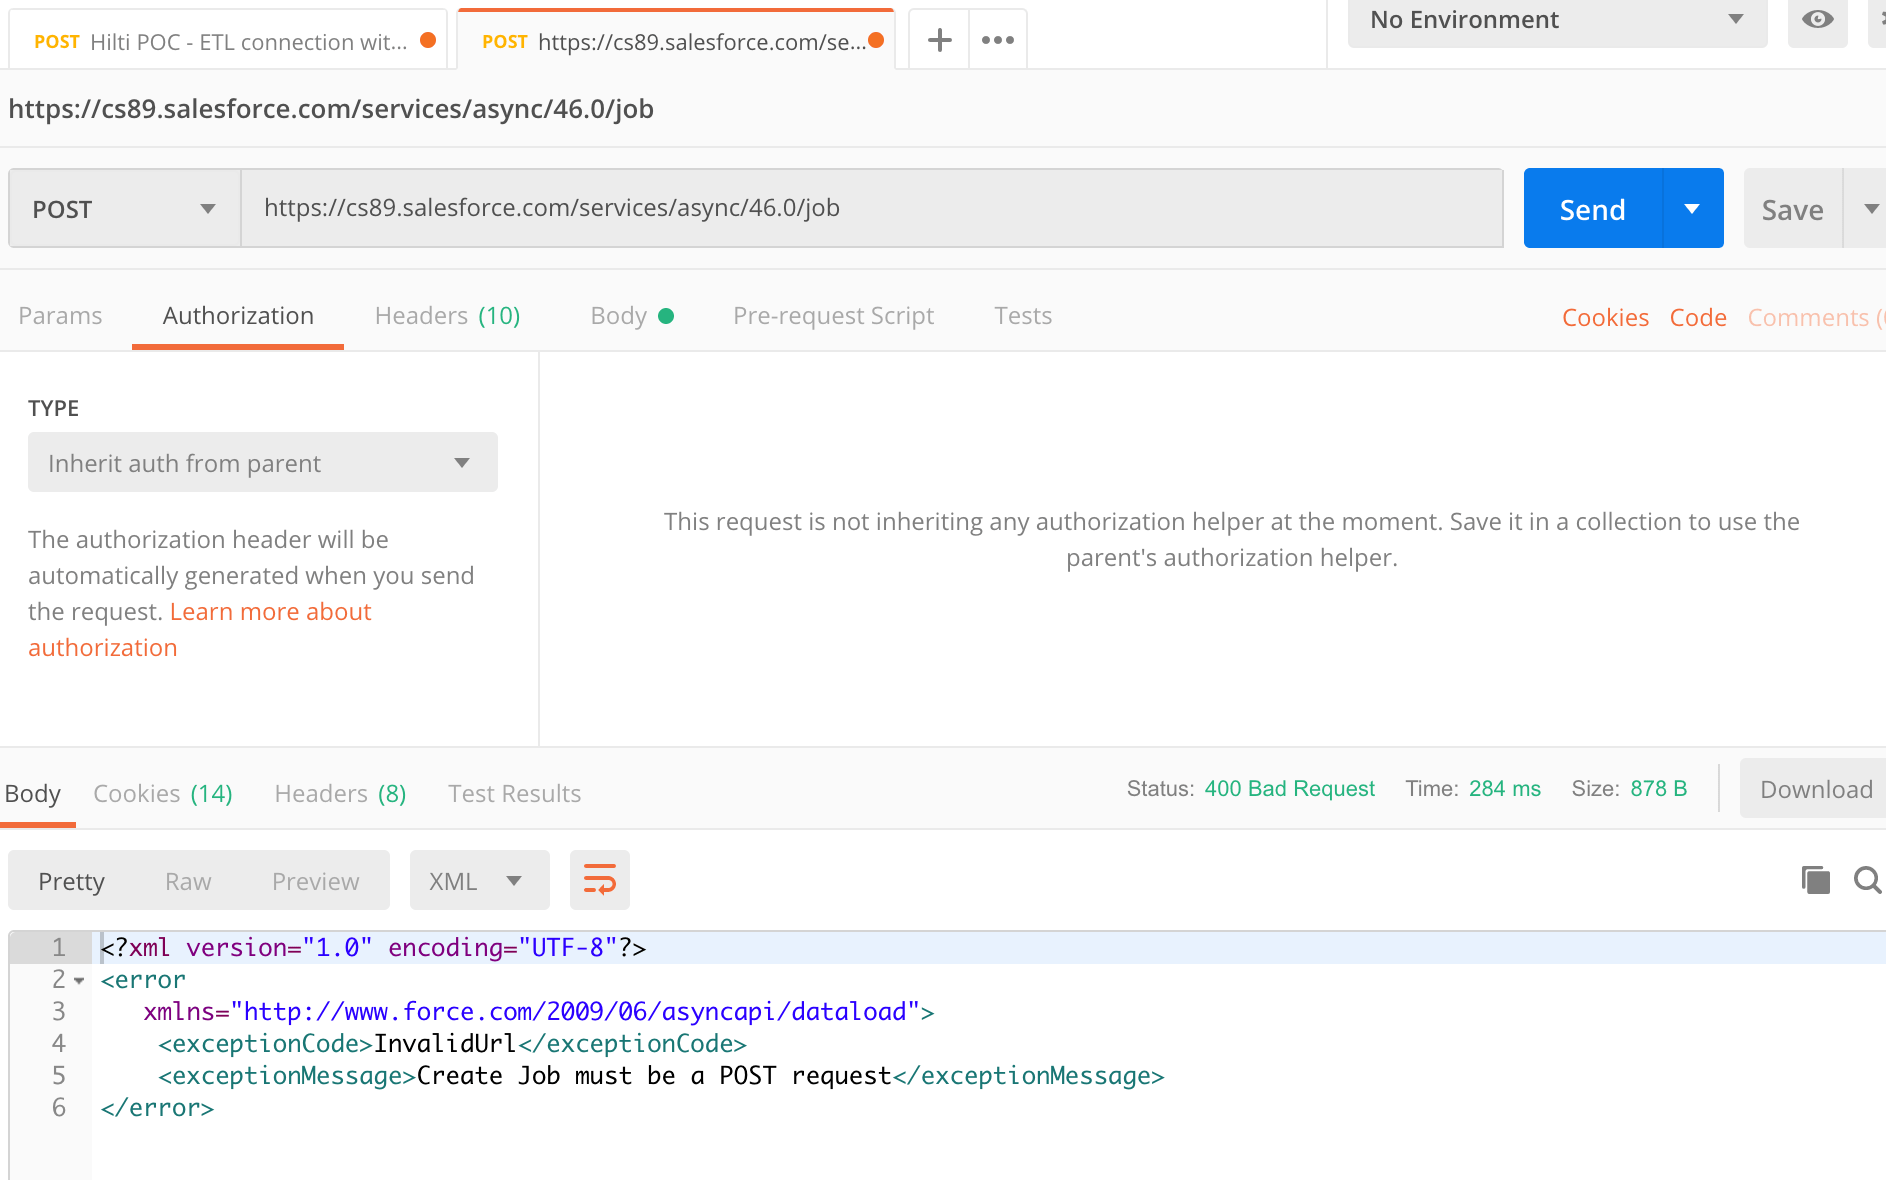
Task: Click the request URL input field
Action: [871, 208]
